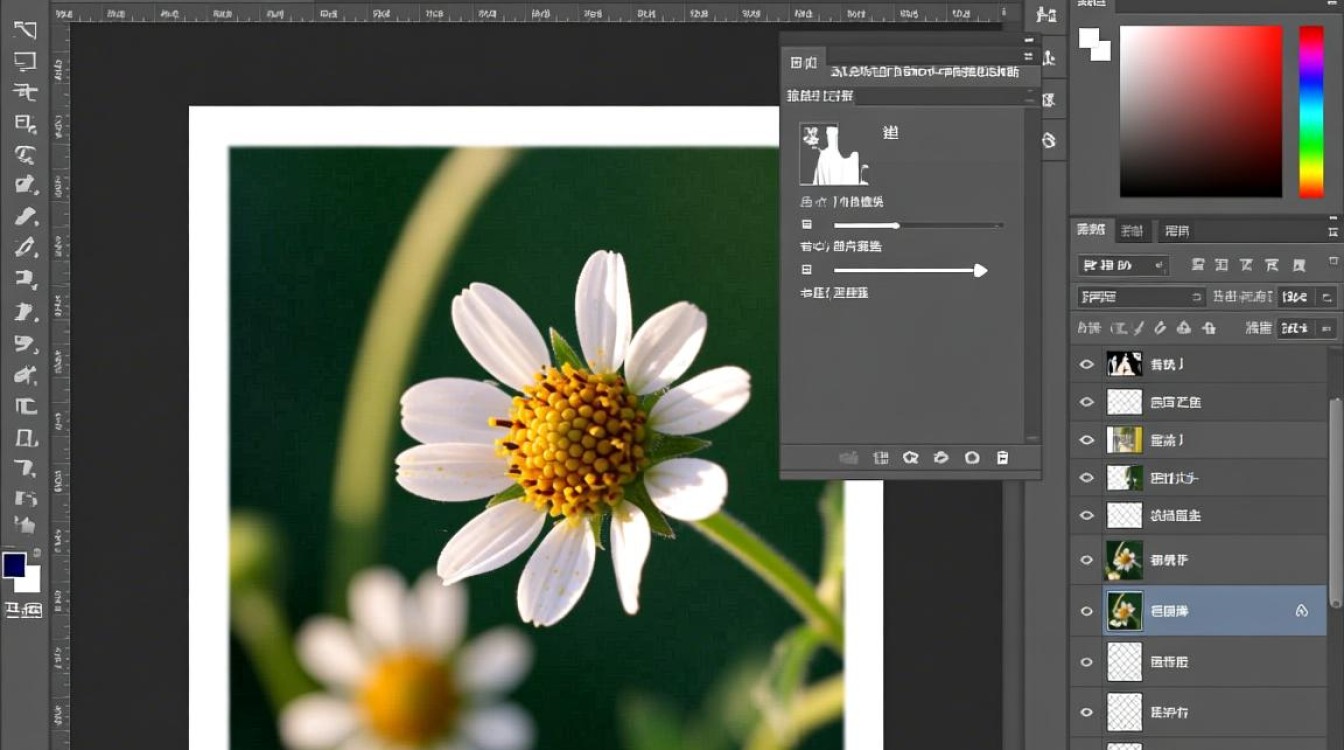The image size is (1344, 750).
Task: Open the opacity value dropdown arrow
Action: click(1326, 297)
